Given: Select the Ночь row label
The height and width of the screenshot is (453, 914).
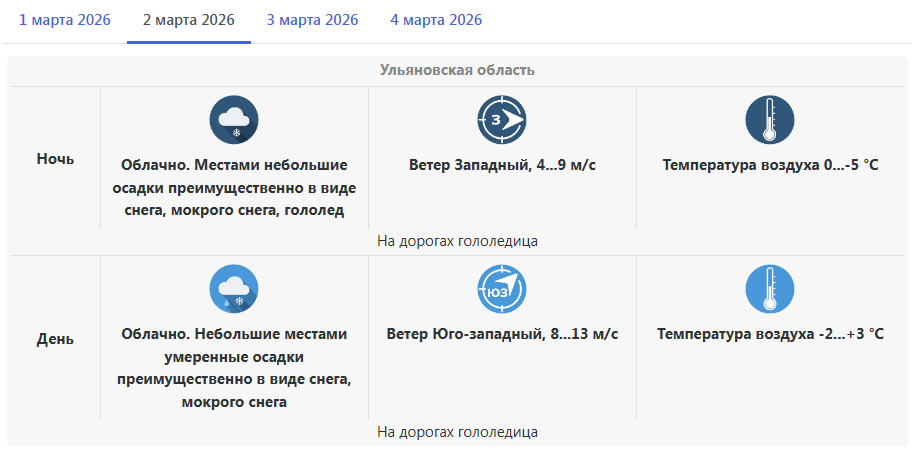Looking at the screenshot, I should 55,158.
